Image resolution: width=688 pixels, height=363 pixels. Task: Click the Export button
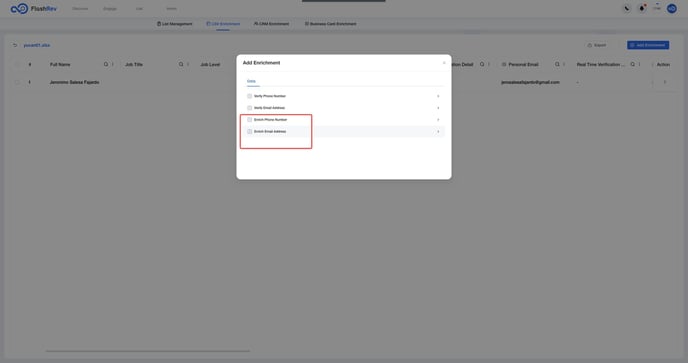(x=597, y=45)
